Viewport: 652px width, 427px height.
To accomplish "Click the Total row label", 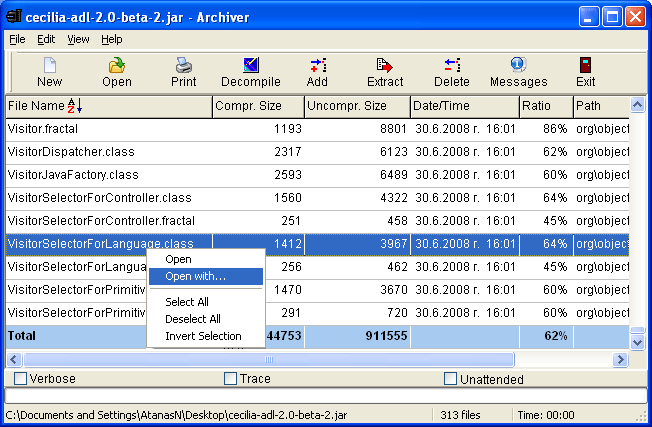I will click(x=22, y=336).
